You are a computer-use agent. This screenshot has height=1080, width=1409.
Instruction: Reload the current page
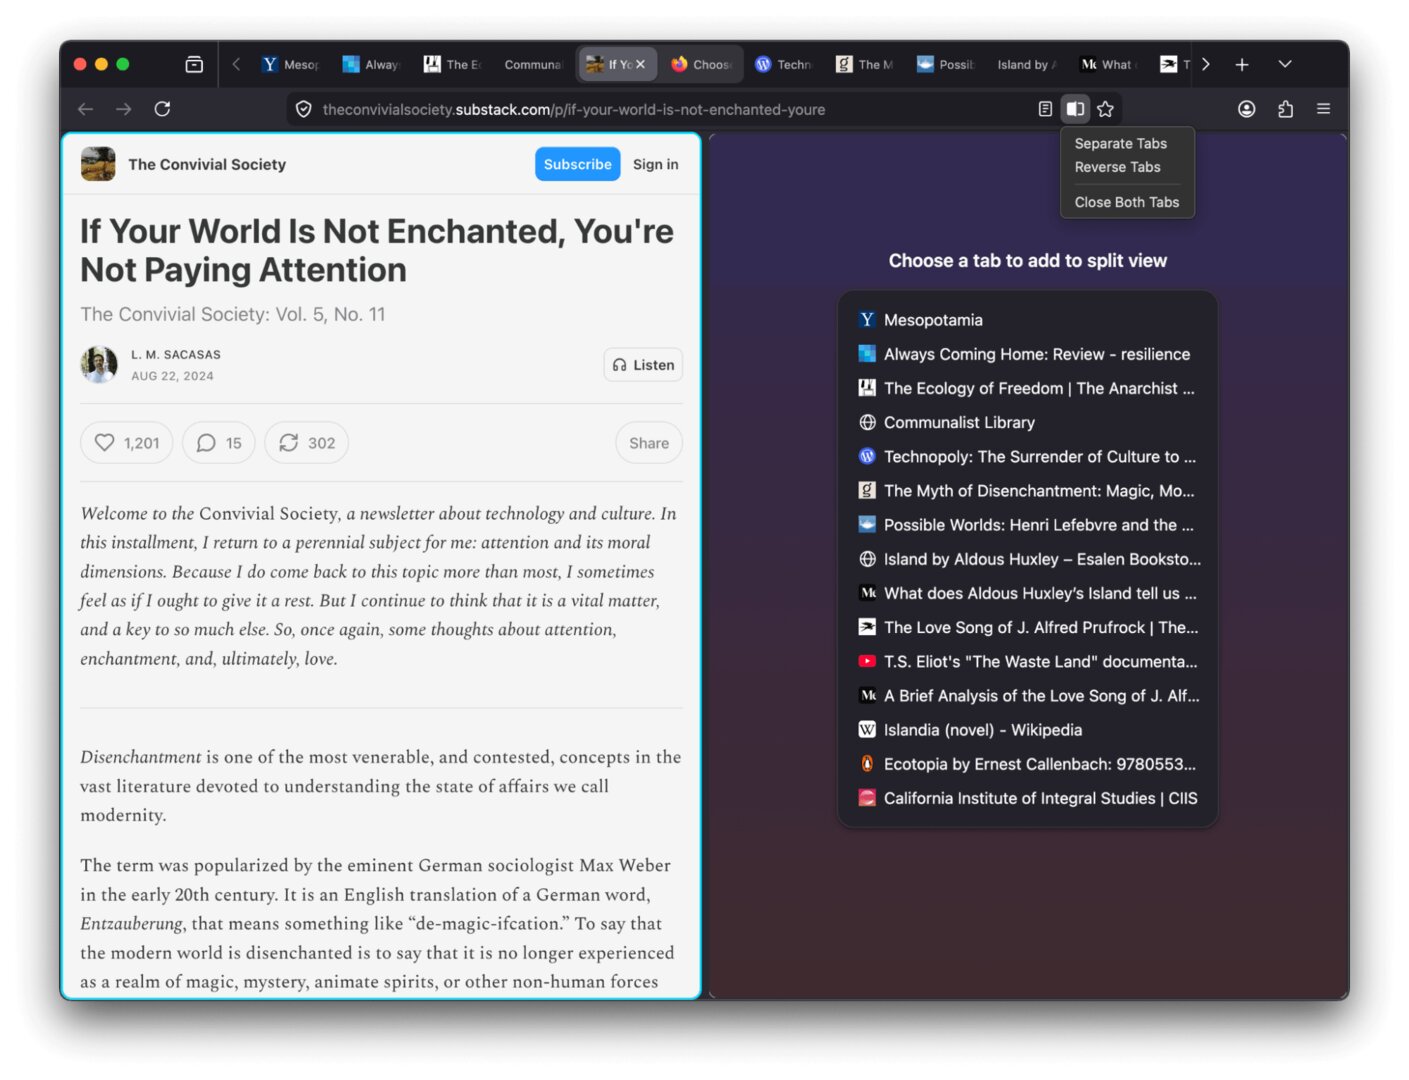click(163, 109)
